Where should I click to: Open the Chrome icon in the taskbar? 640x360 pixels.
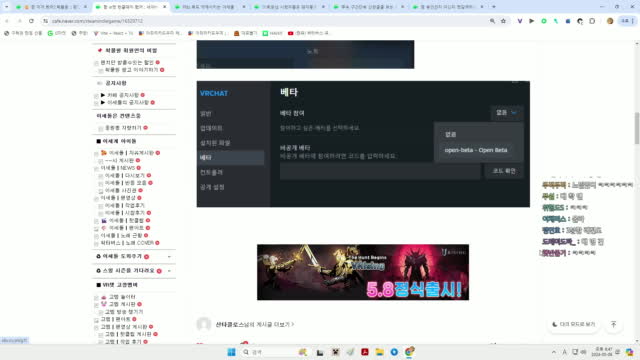409,352
